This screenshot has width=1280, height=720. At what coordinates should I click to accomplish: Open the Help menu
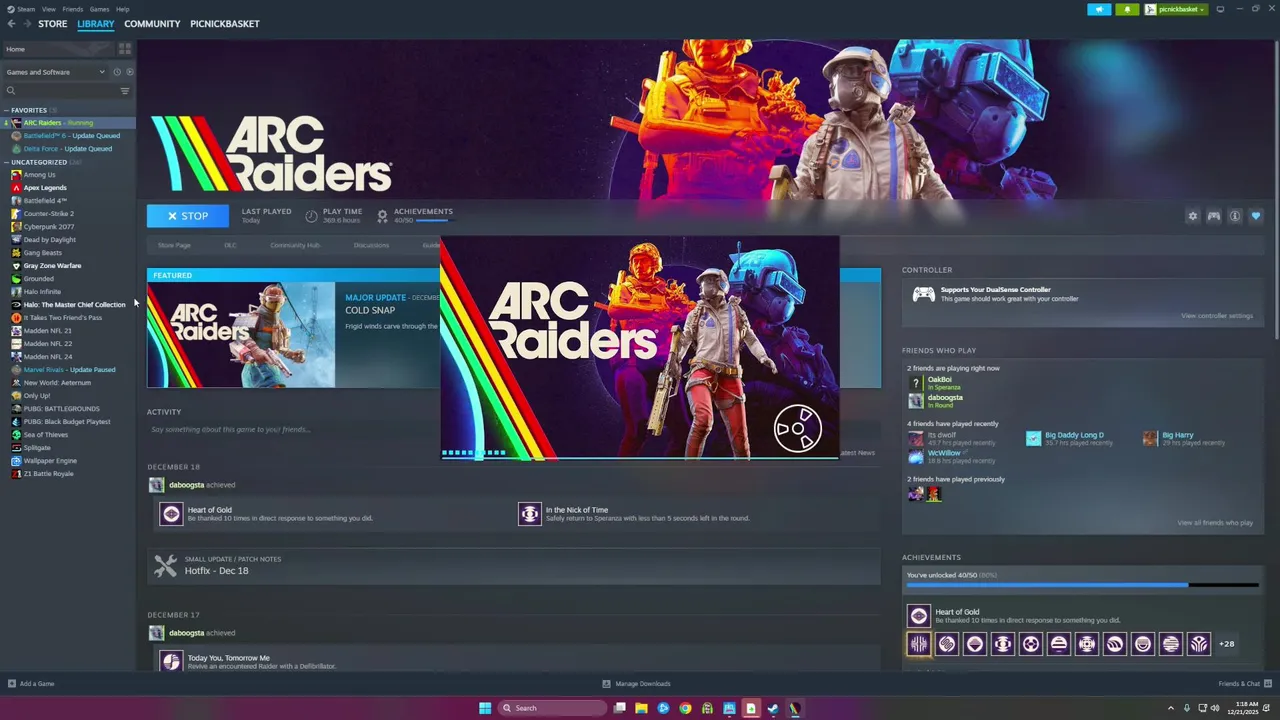click(x=122, y=9)
